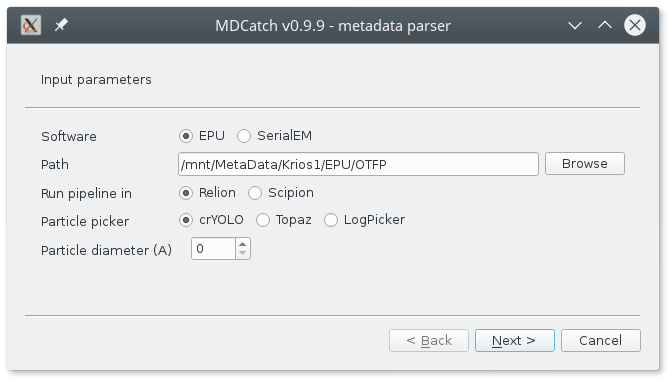
Task: Choose Relion for running the pipeline
Action: 207,193
